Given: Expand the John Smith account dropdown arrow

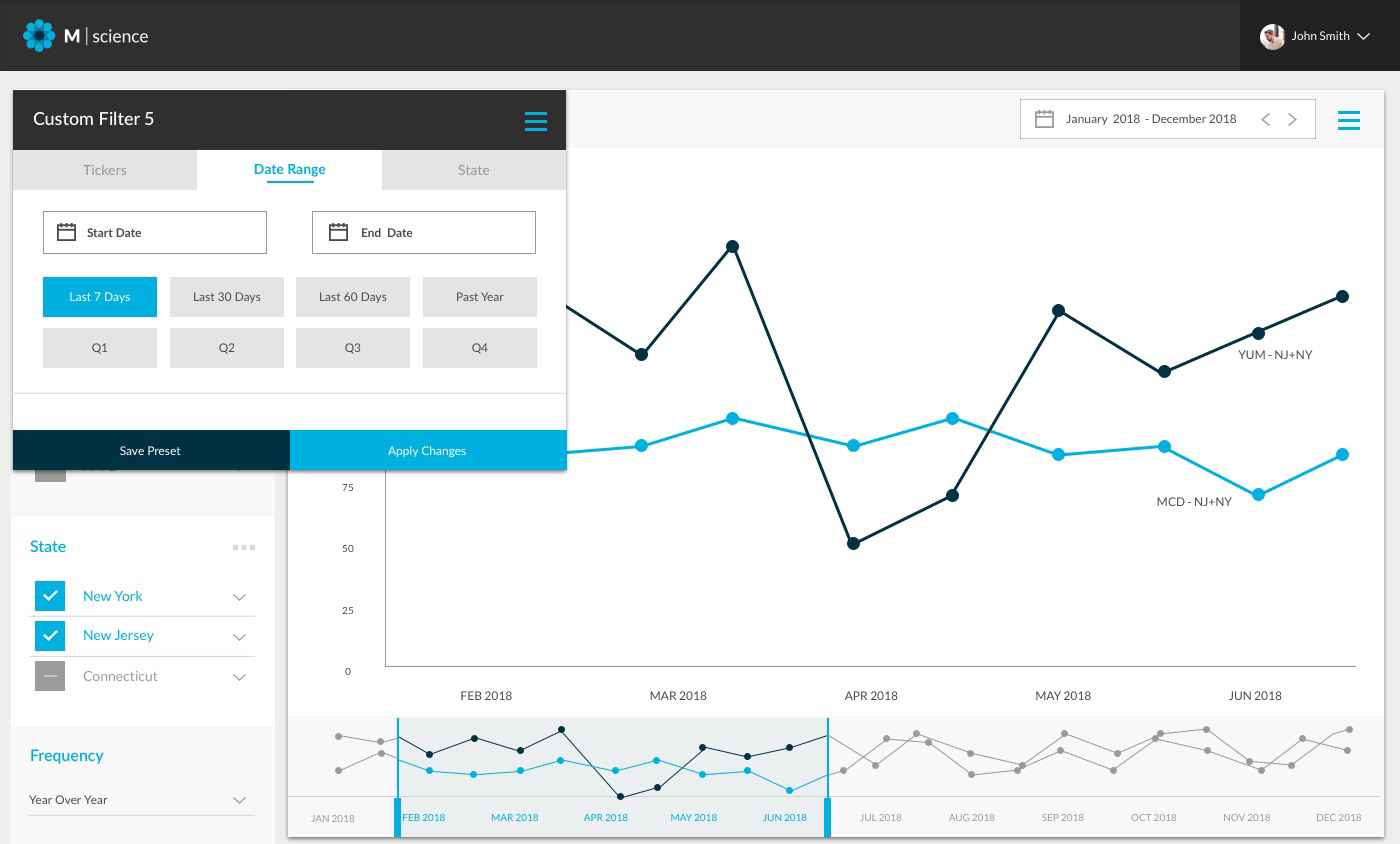Looking at the screenshot, I should 1361,36.
